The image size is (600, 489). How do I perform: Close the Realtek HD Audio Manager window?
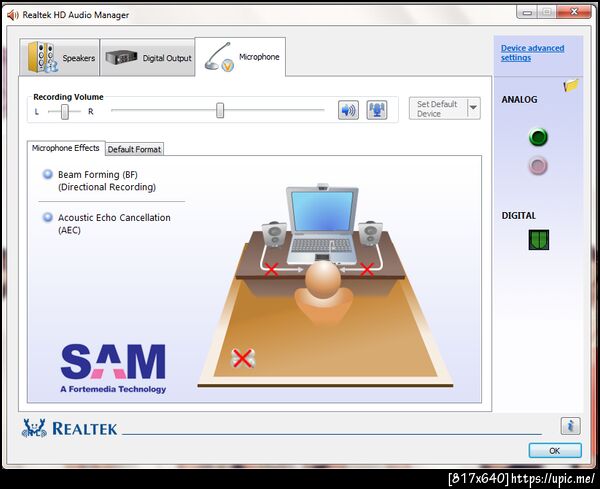[574, 12]
